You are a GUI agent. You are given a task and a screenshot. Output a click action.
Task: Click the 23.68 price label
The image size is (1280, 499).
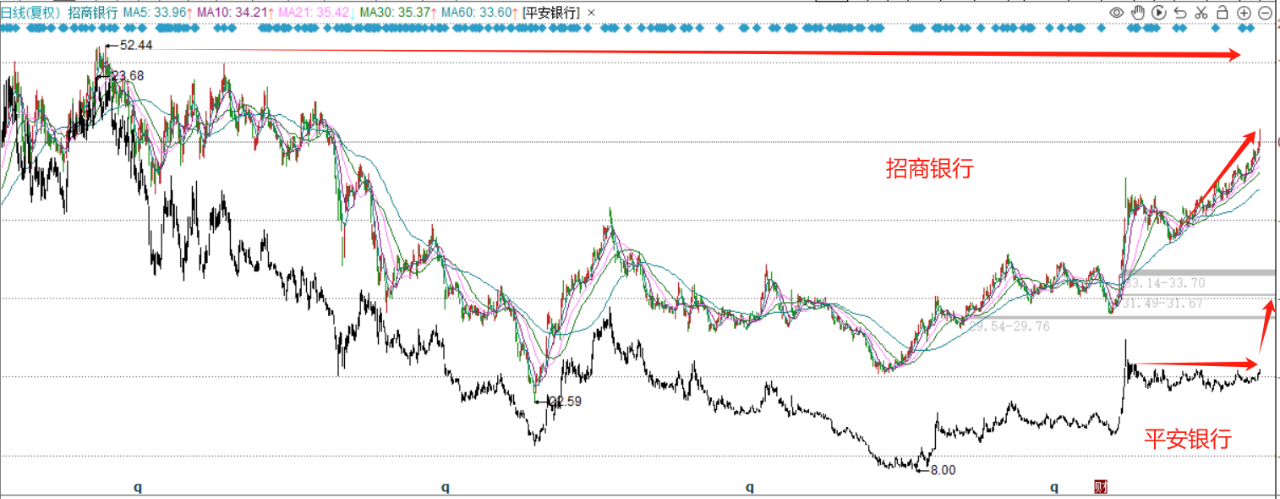pyautogui.click(x=127, y=76)
